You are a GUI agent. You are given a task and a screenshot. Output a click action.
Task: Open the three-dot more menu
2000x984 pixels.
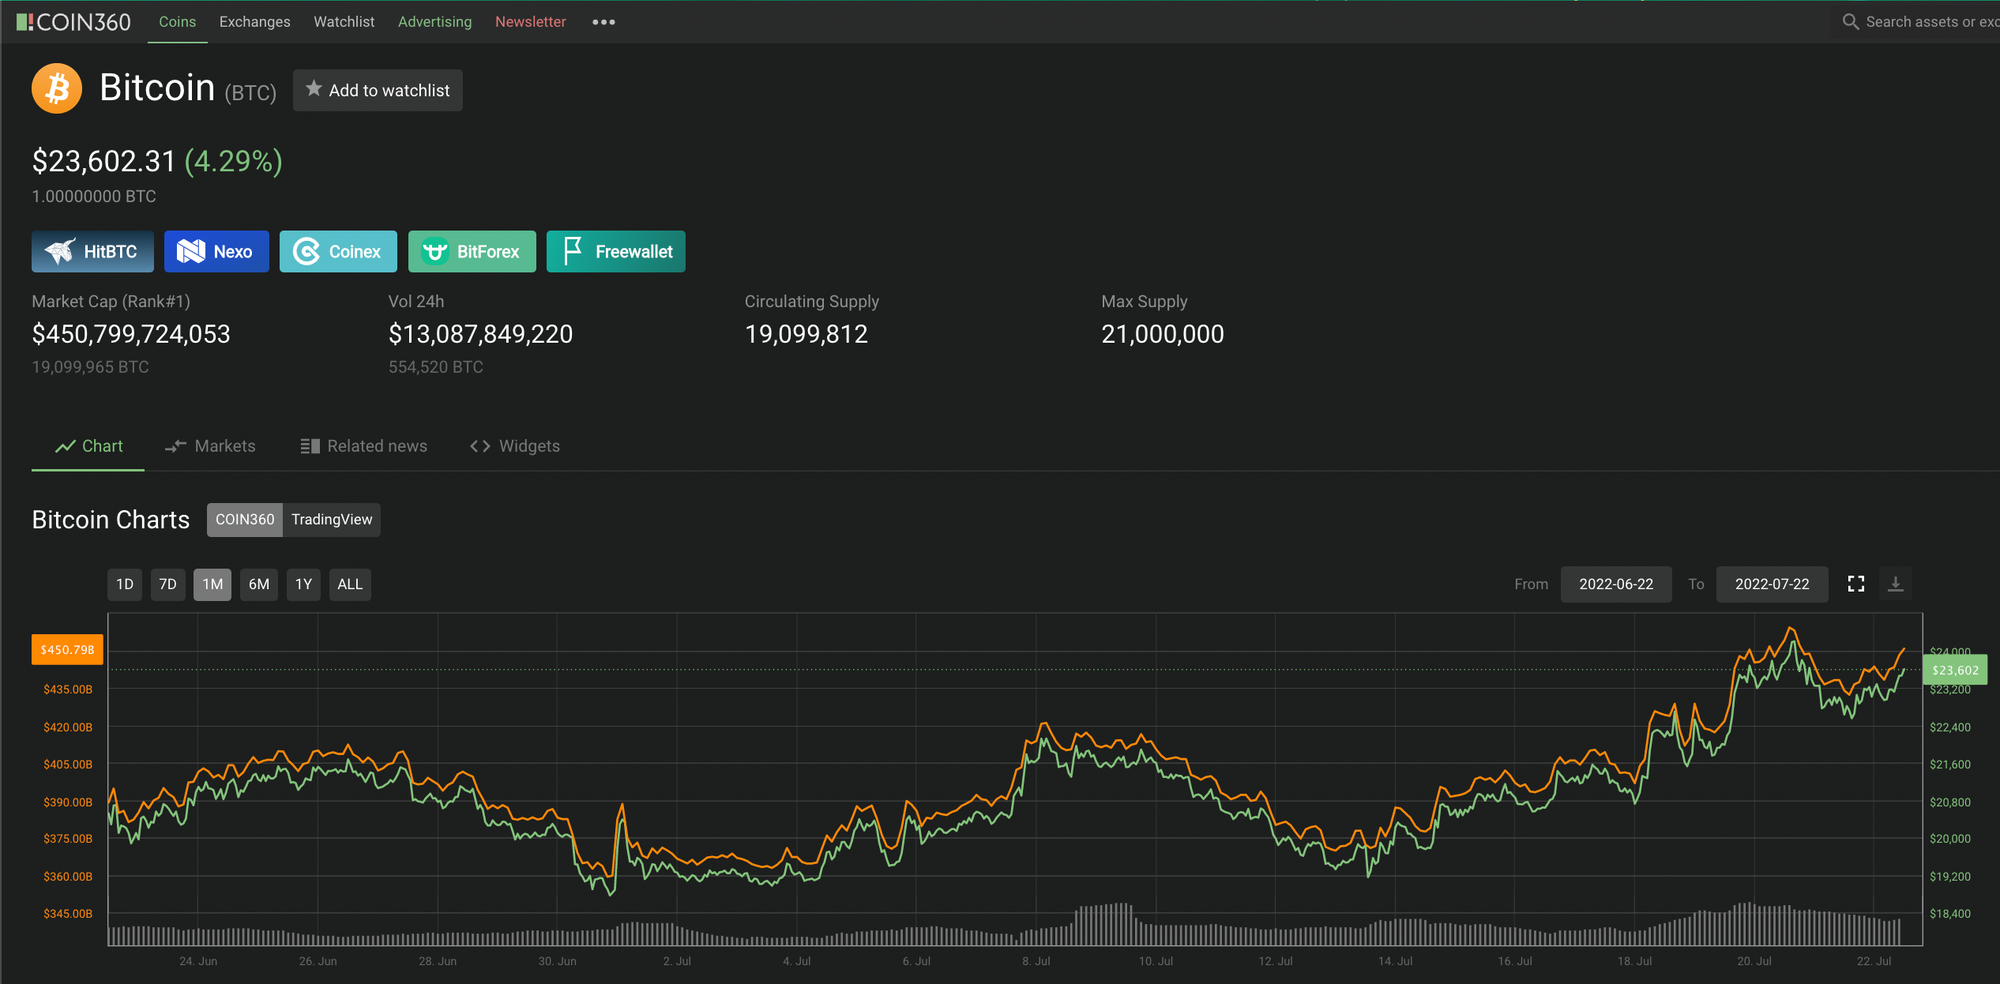[x=603, y=22]
